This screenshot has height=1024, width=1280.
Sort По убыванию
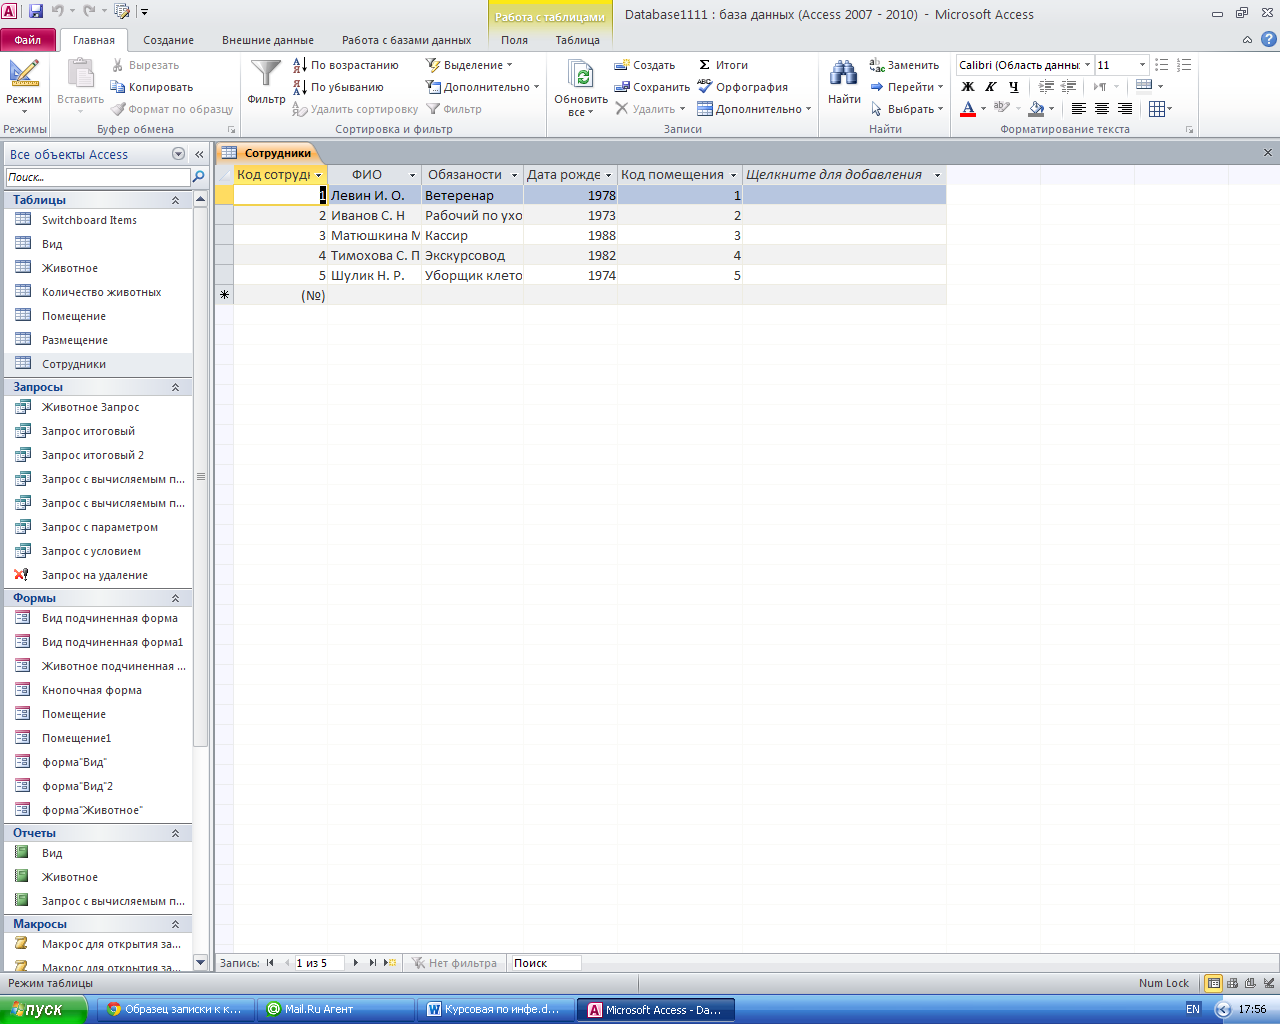click(338, 87)
